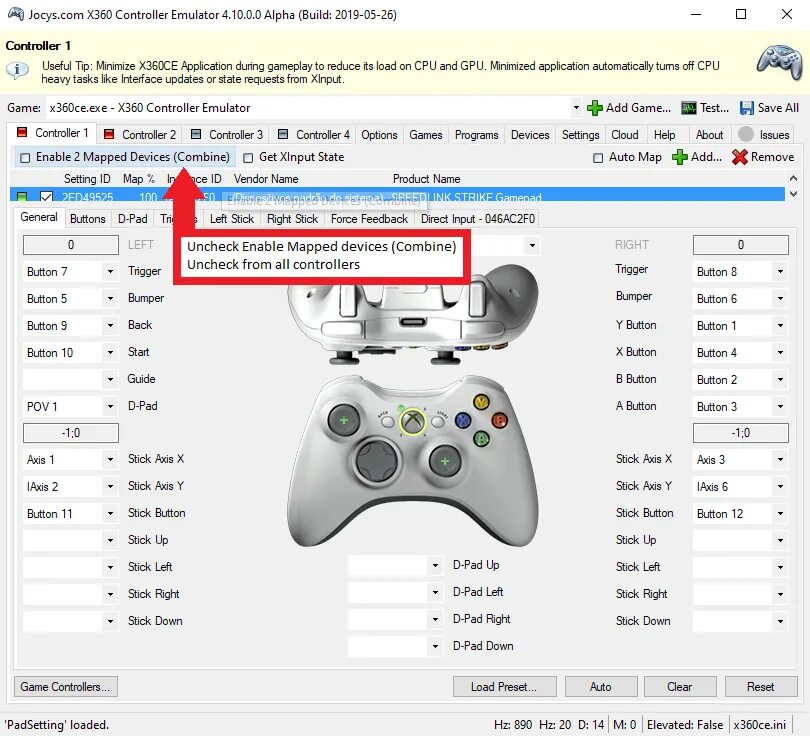The image size is (810, 736).
Task: Click the Save All floppy disk icon
Action: [746, 108]
